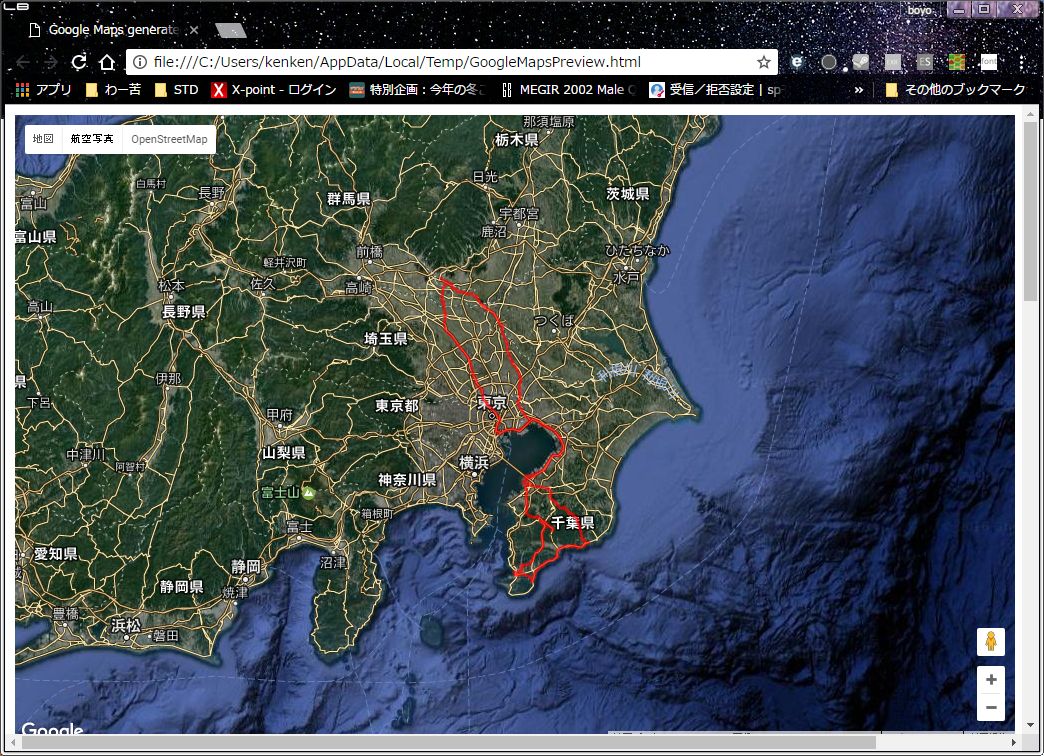This screenshot has height=756, width=1044.
Task: Click scroll up arrow of vertical scrollbar
Action: pos(1031,114)
